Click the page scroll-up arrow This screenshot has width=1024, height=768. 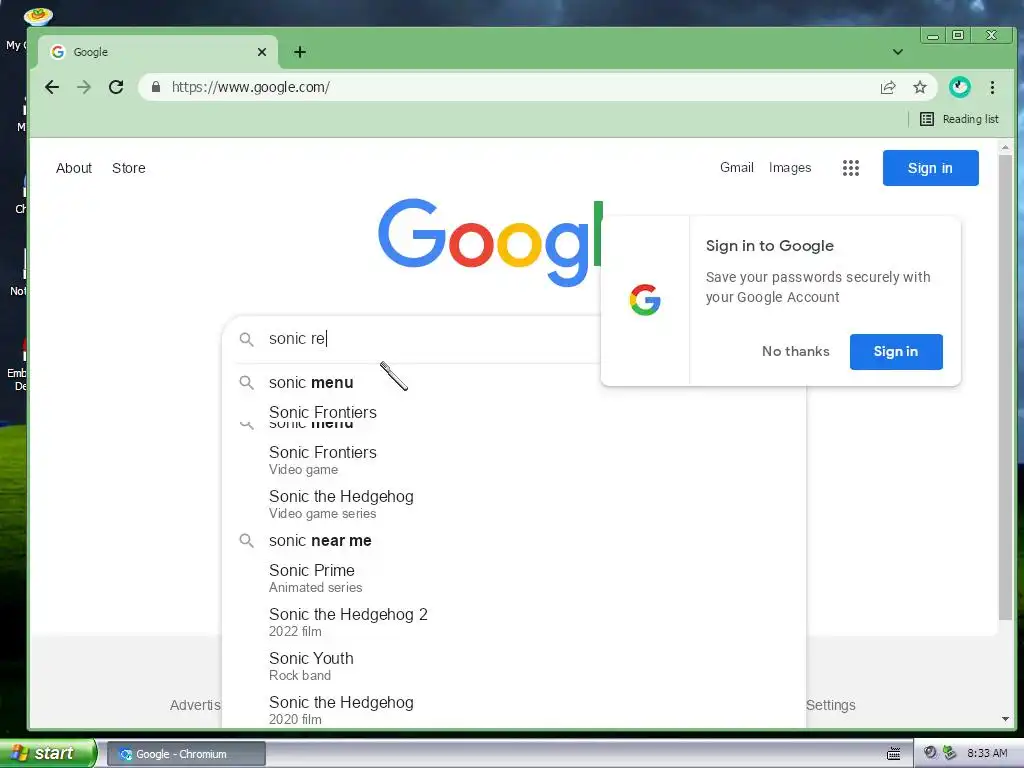(x=1005, y=148)
